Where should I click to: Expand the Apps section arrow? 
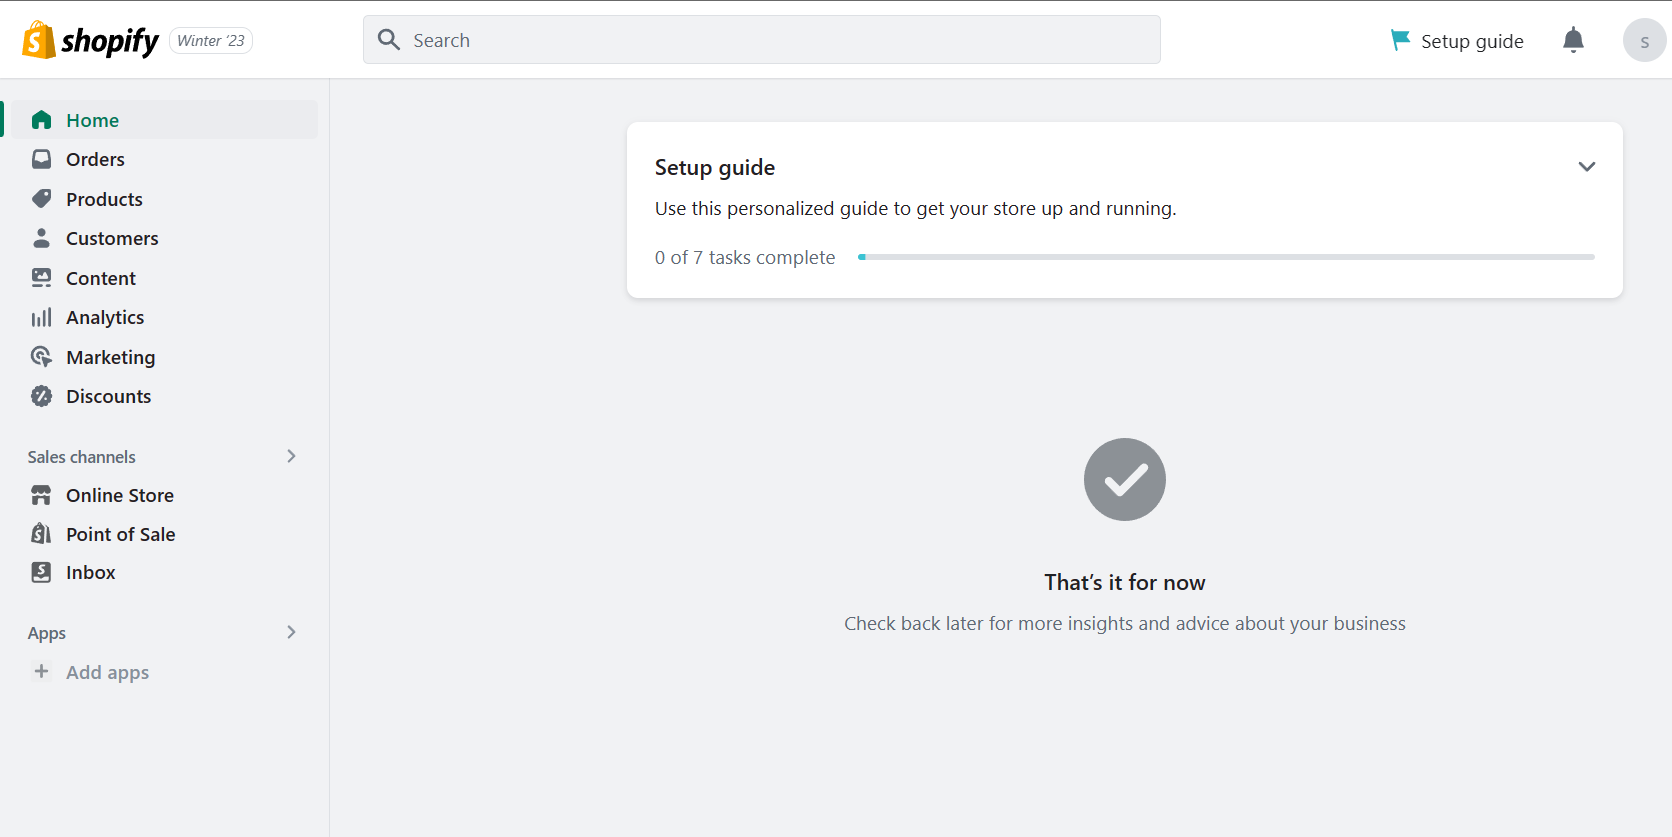(291, 632)
